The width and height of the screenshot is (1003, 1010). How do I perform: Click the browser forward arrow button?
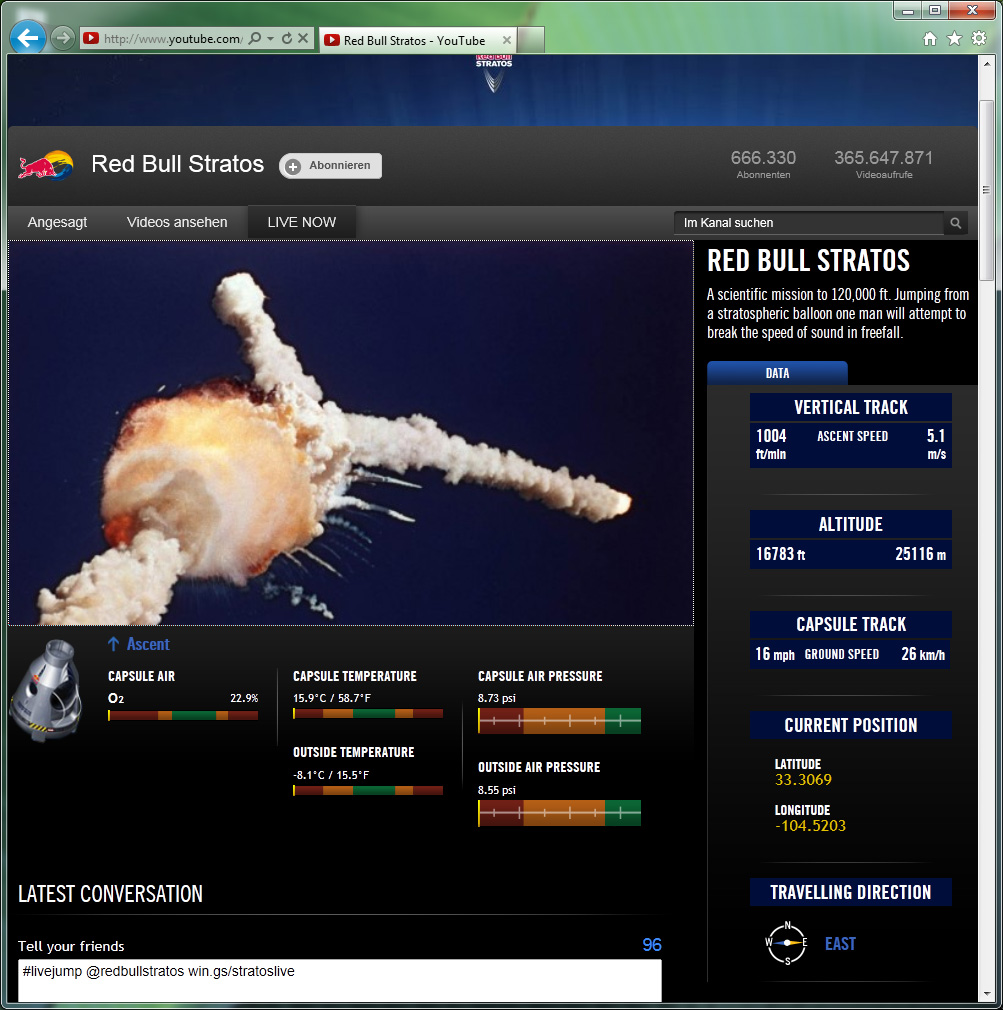[x=62, y=39]
